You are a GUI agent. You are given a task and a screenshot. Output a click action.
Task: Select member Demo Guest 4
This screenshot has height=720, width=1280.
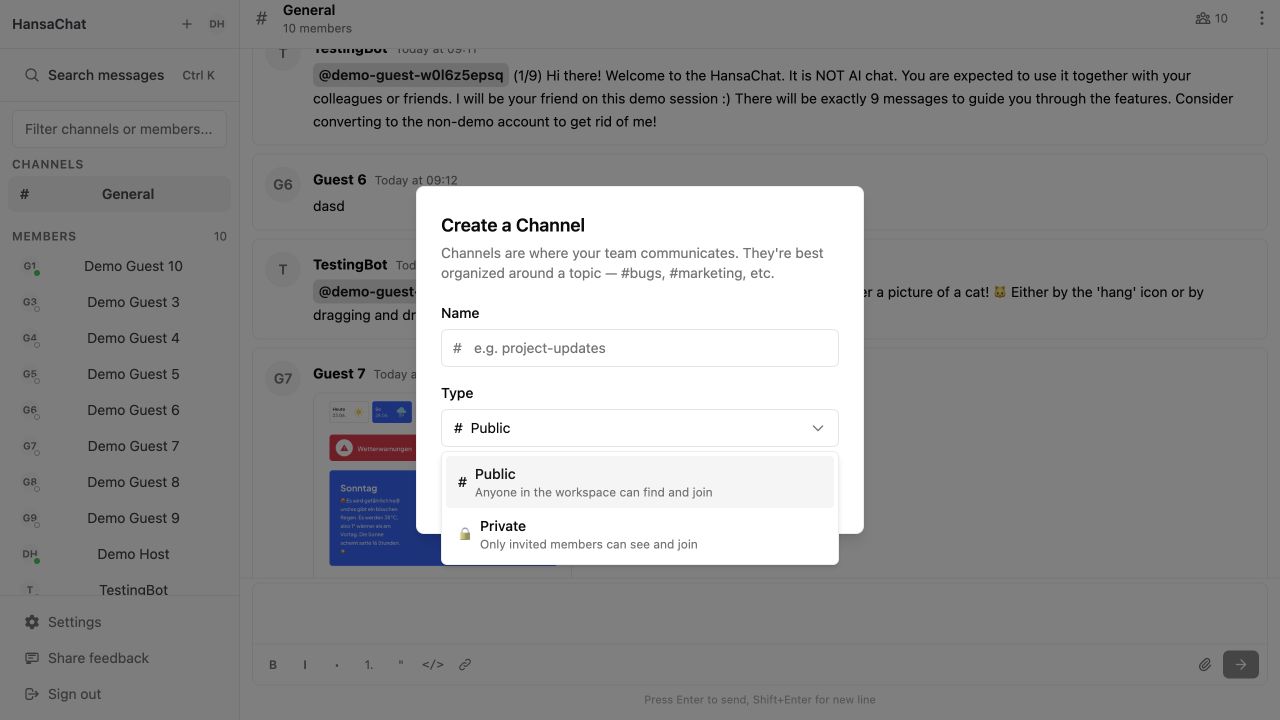point(119,338)
